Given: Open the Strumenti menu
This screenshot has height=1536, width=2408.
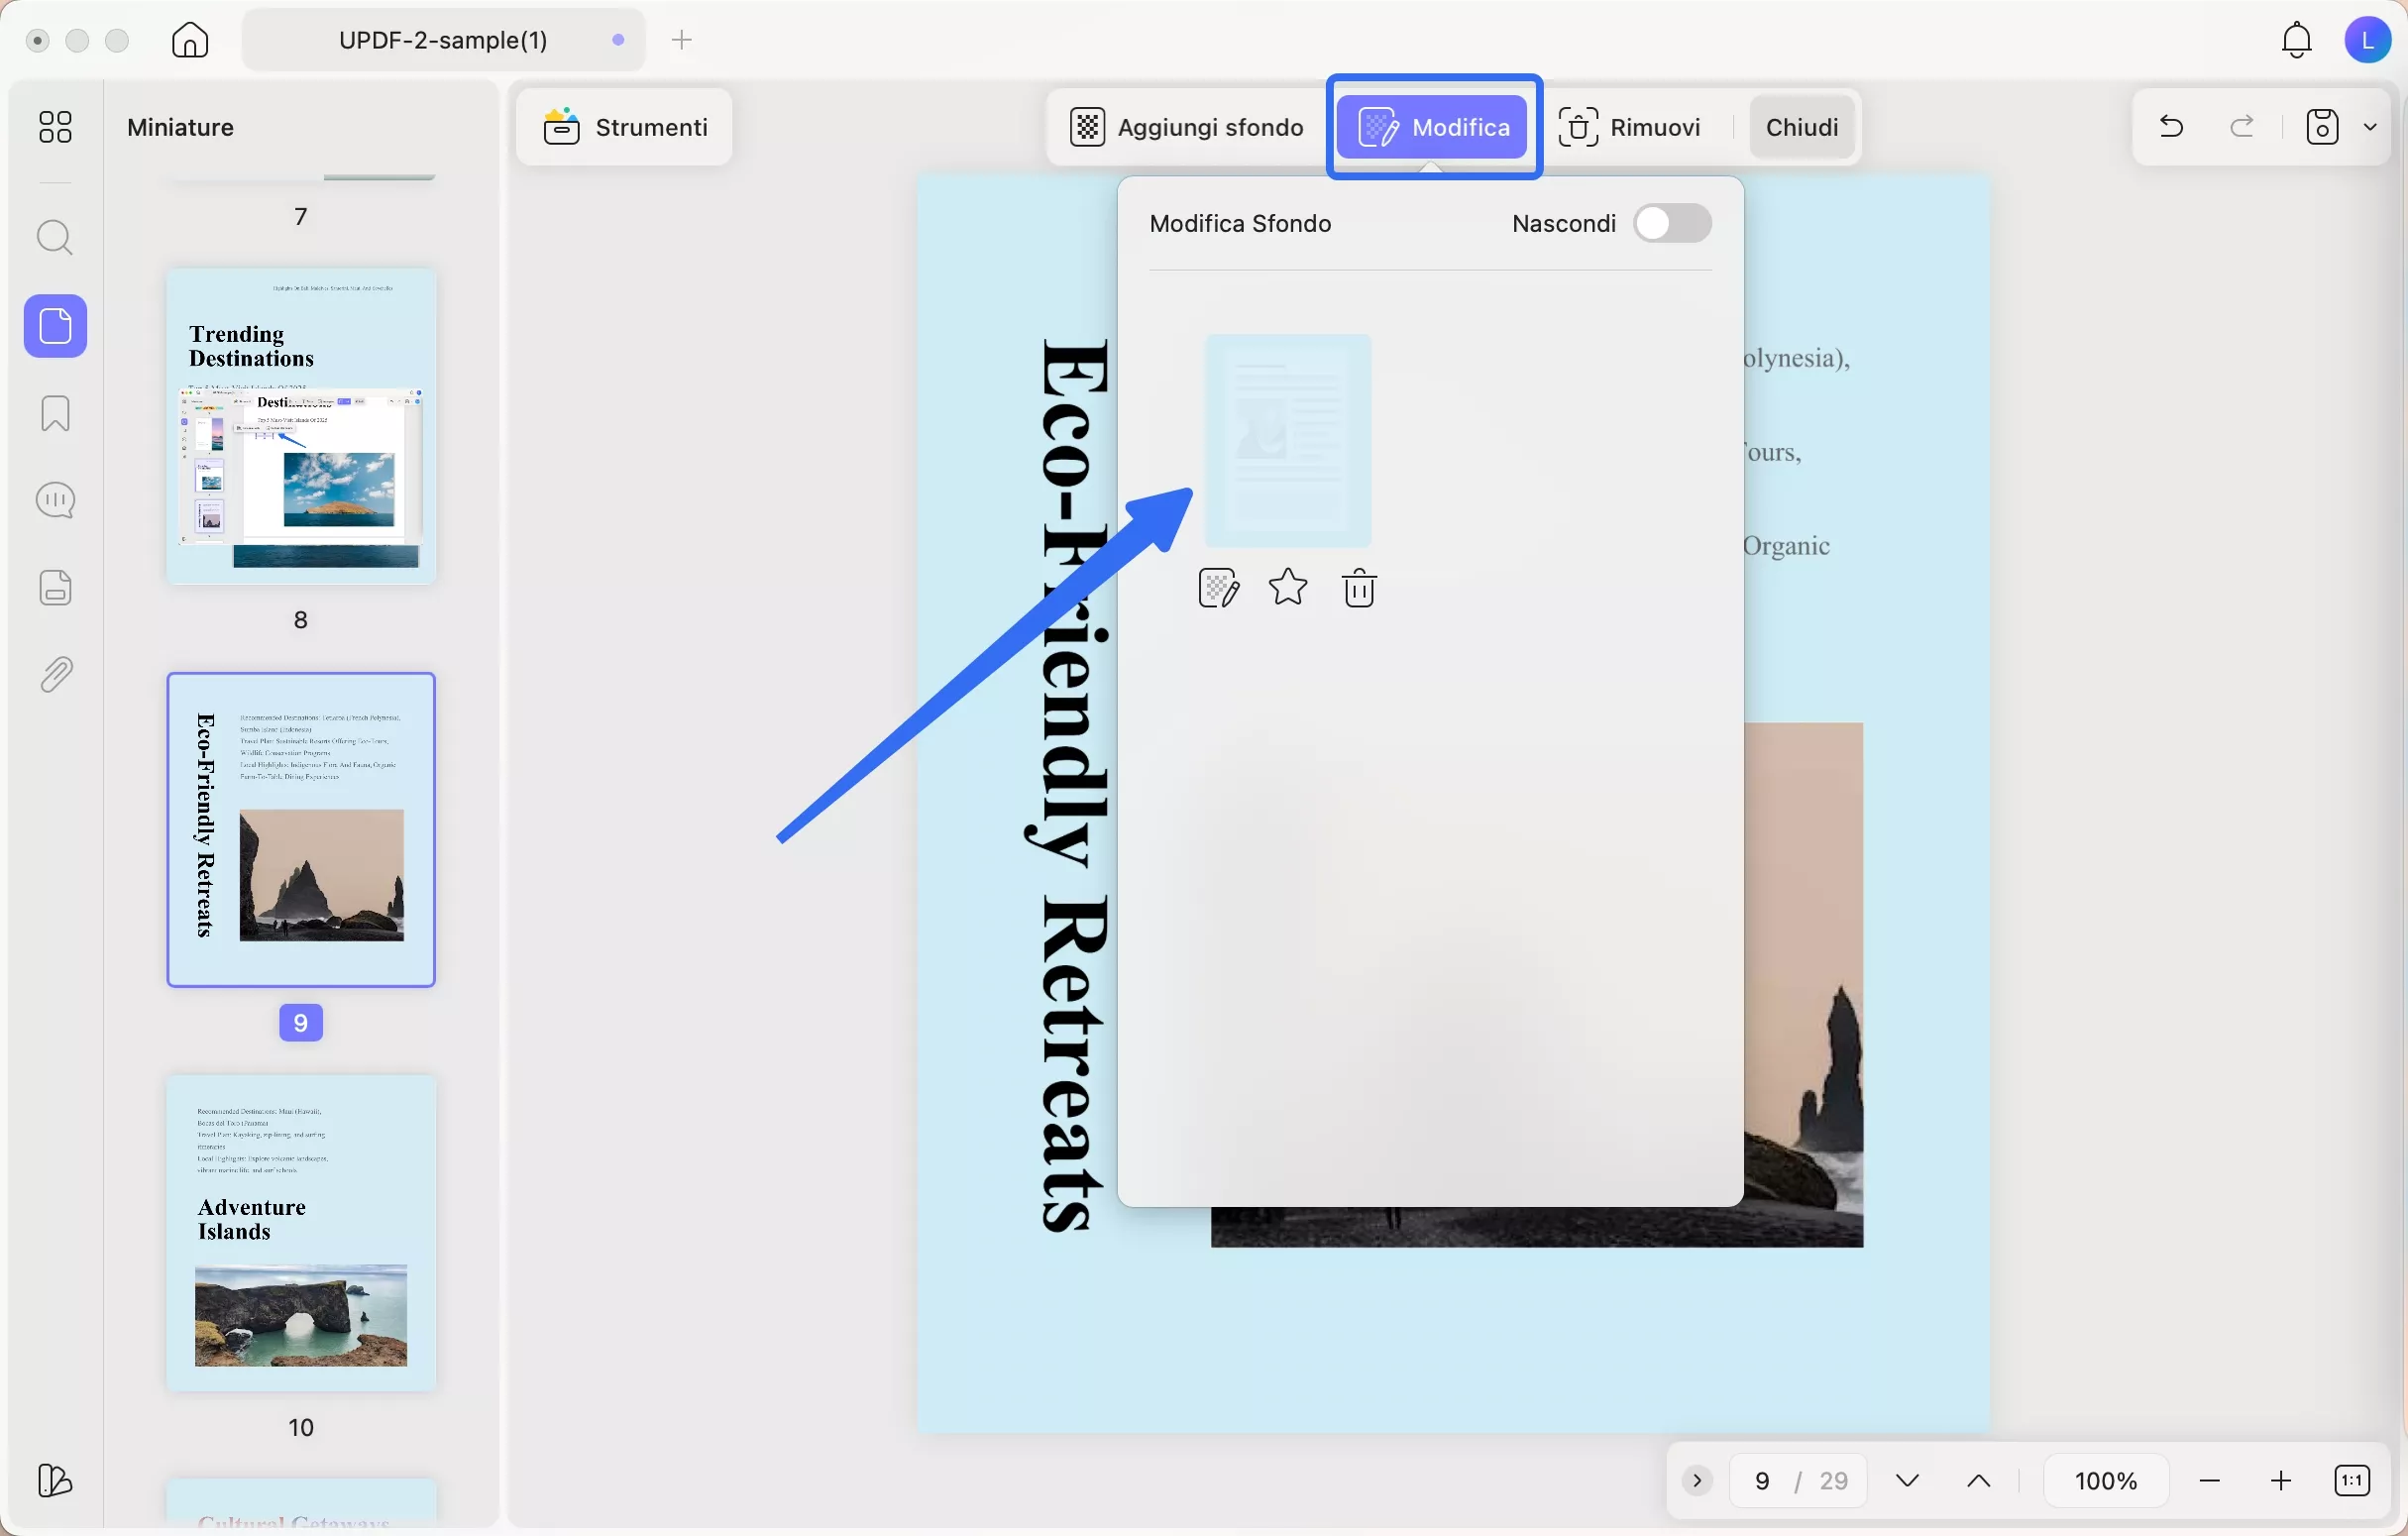Looking at the screenshot, I should tap(625, 127).
